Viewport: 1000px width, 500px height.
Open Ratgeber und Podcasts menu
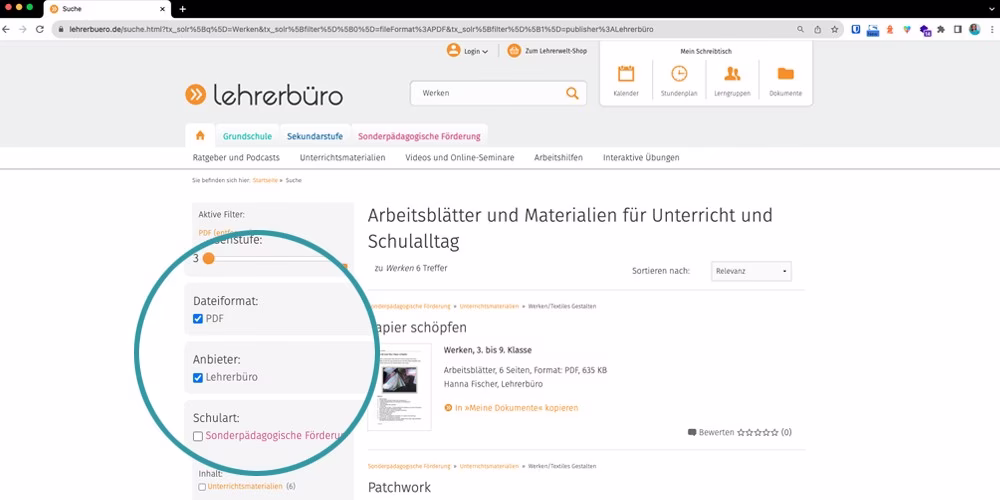coord(236,158)
